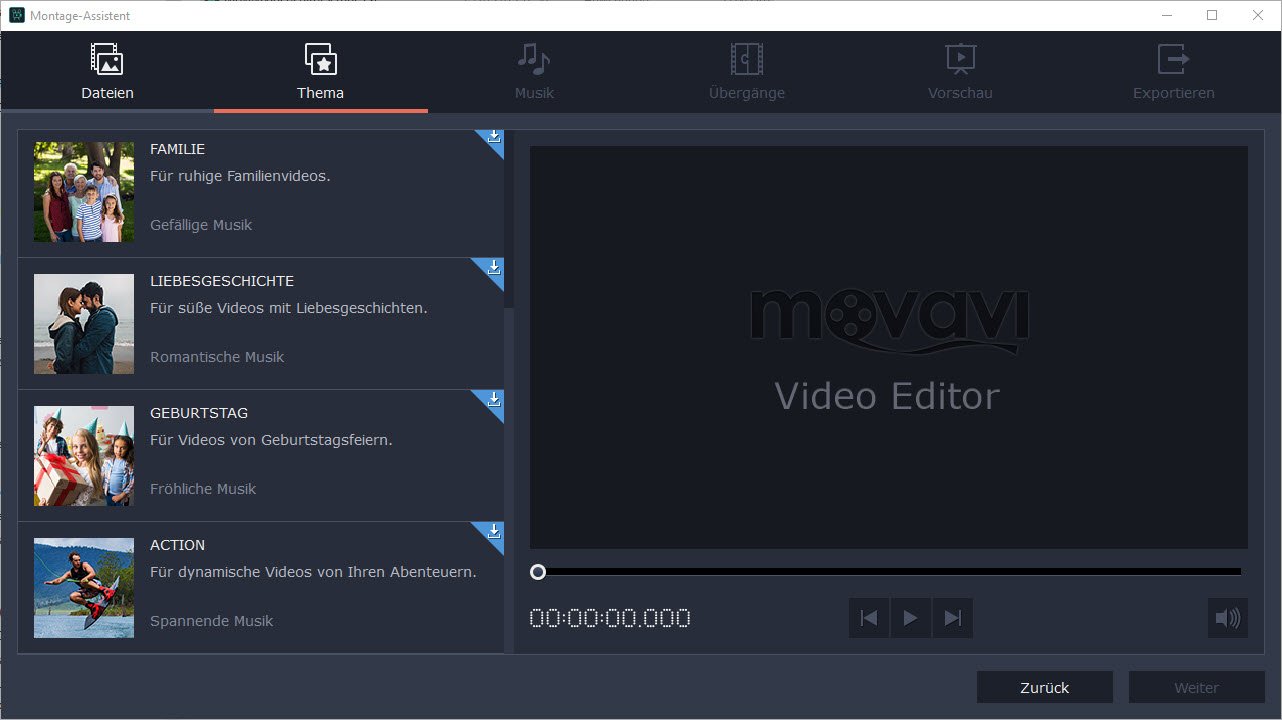
Task: Click the timecode display 00:00:00.000
Action: 610,618
